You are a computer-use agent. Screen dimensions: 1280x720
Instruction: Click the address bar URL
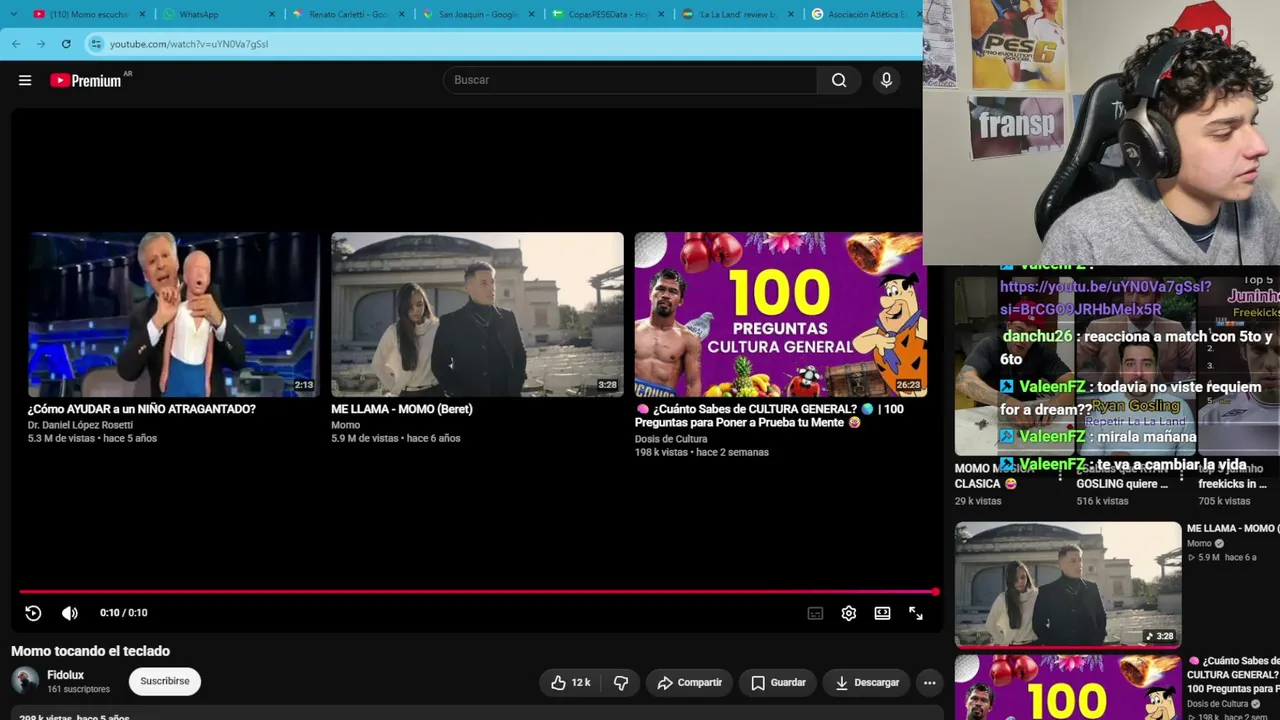(x=189, y=44)
